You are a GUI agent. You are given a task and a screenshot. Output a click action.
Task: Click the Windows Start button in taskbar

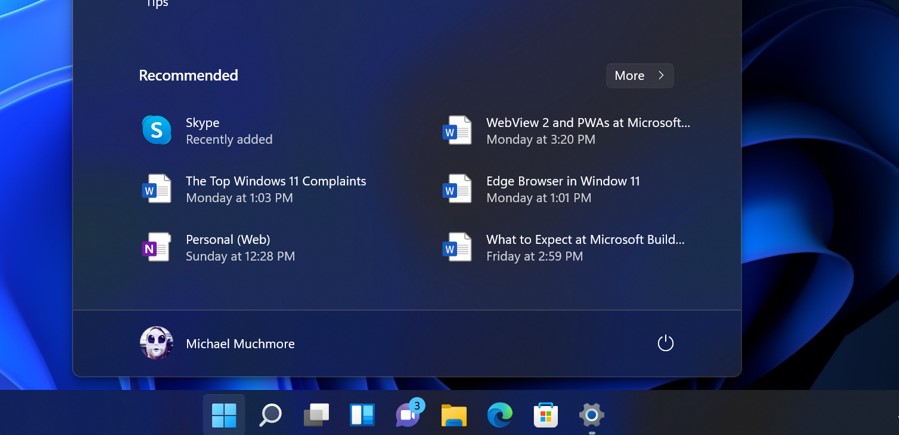pyautogui.click(x=224, y=414)
